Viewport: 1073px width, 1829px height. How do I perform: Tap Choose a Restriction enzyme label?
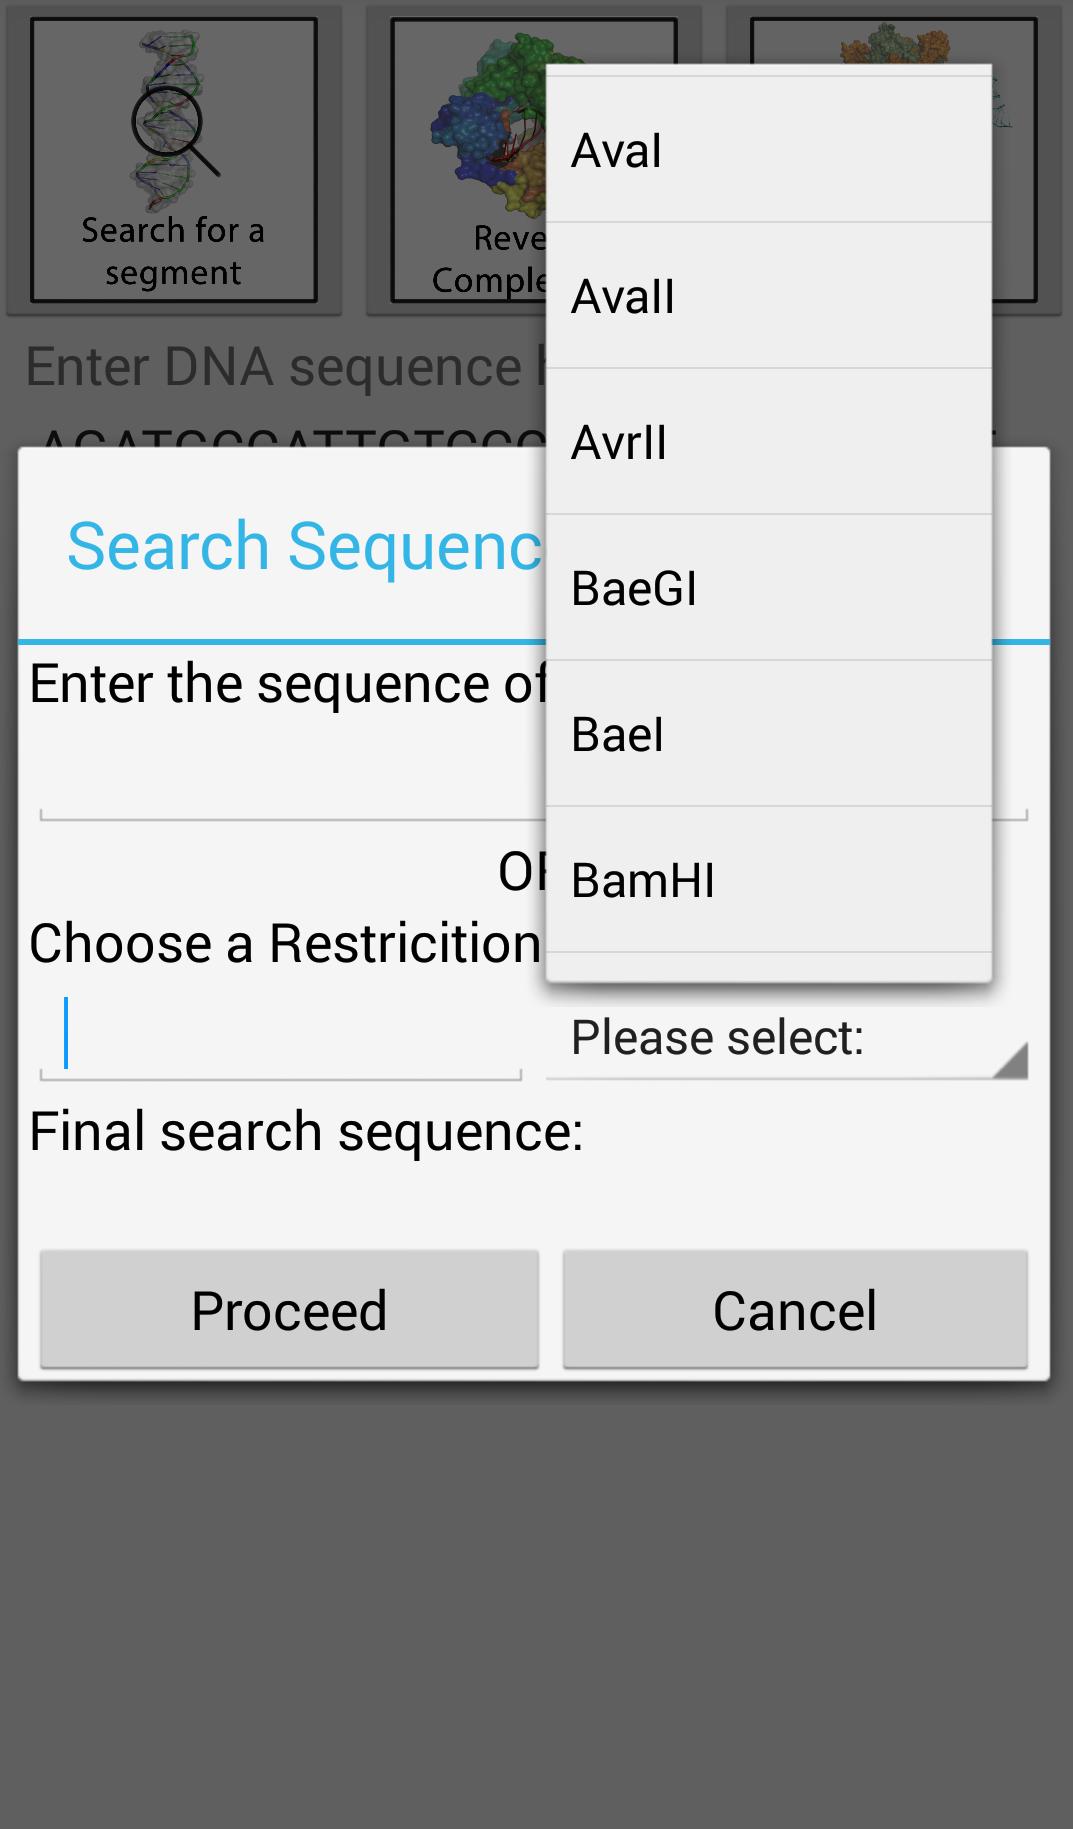click(x=286, y=943)
